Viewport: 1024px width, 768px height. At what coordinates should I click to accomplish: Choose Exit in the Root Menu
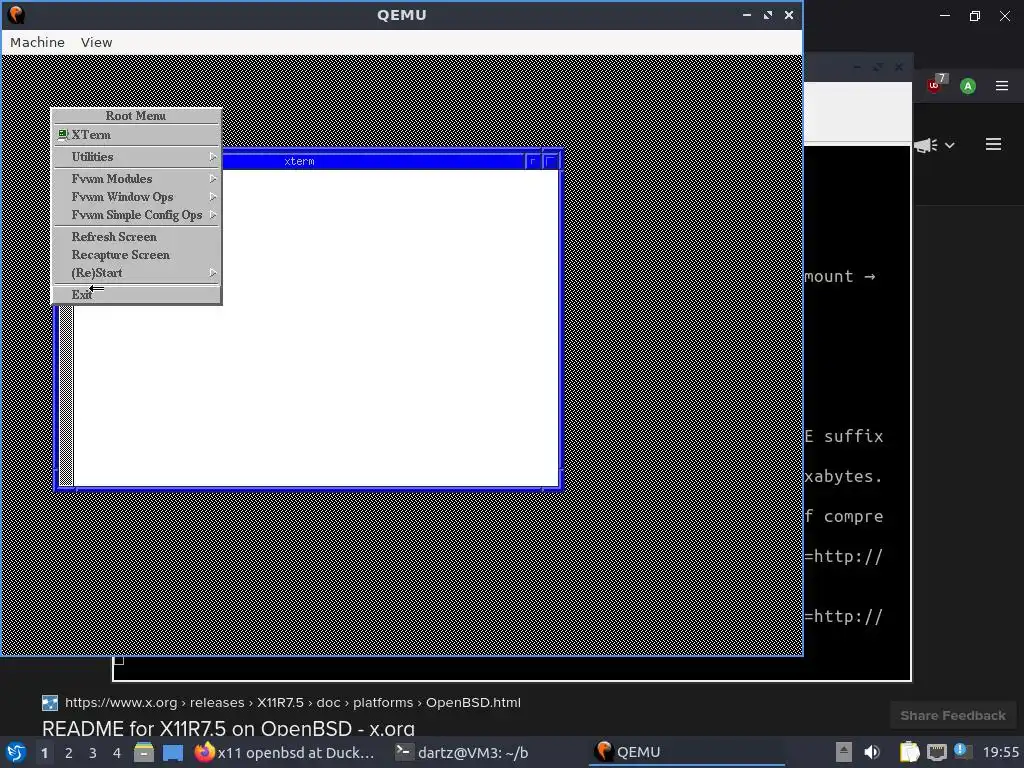[136, 295]
